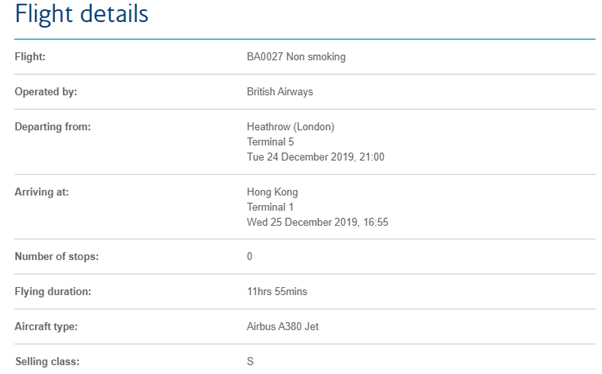Click the Departing from: label
The image size is (602, 374).
point(53,127)
